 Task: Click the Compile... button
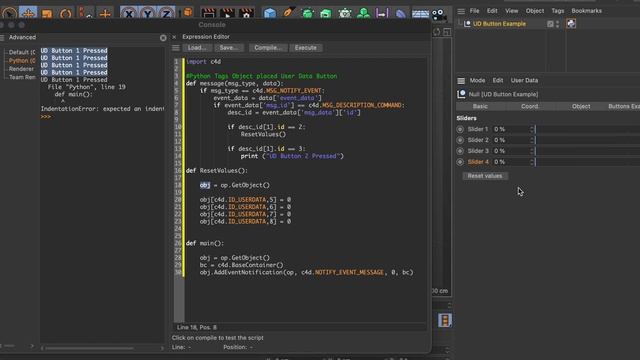268,48
